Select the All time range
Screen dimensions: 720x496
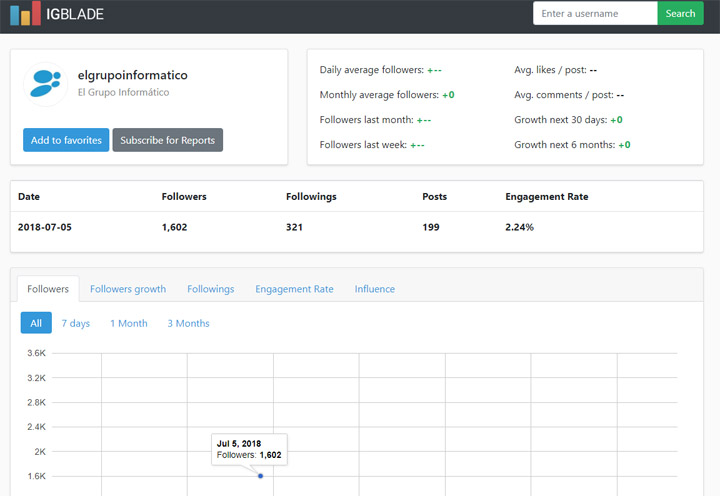36,323
